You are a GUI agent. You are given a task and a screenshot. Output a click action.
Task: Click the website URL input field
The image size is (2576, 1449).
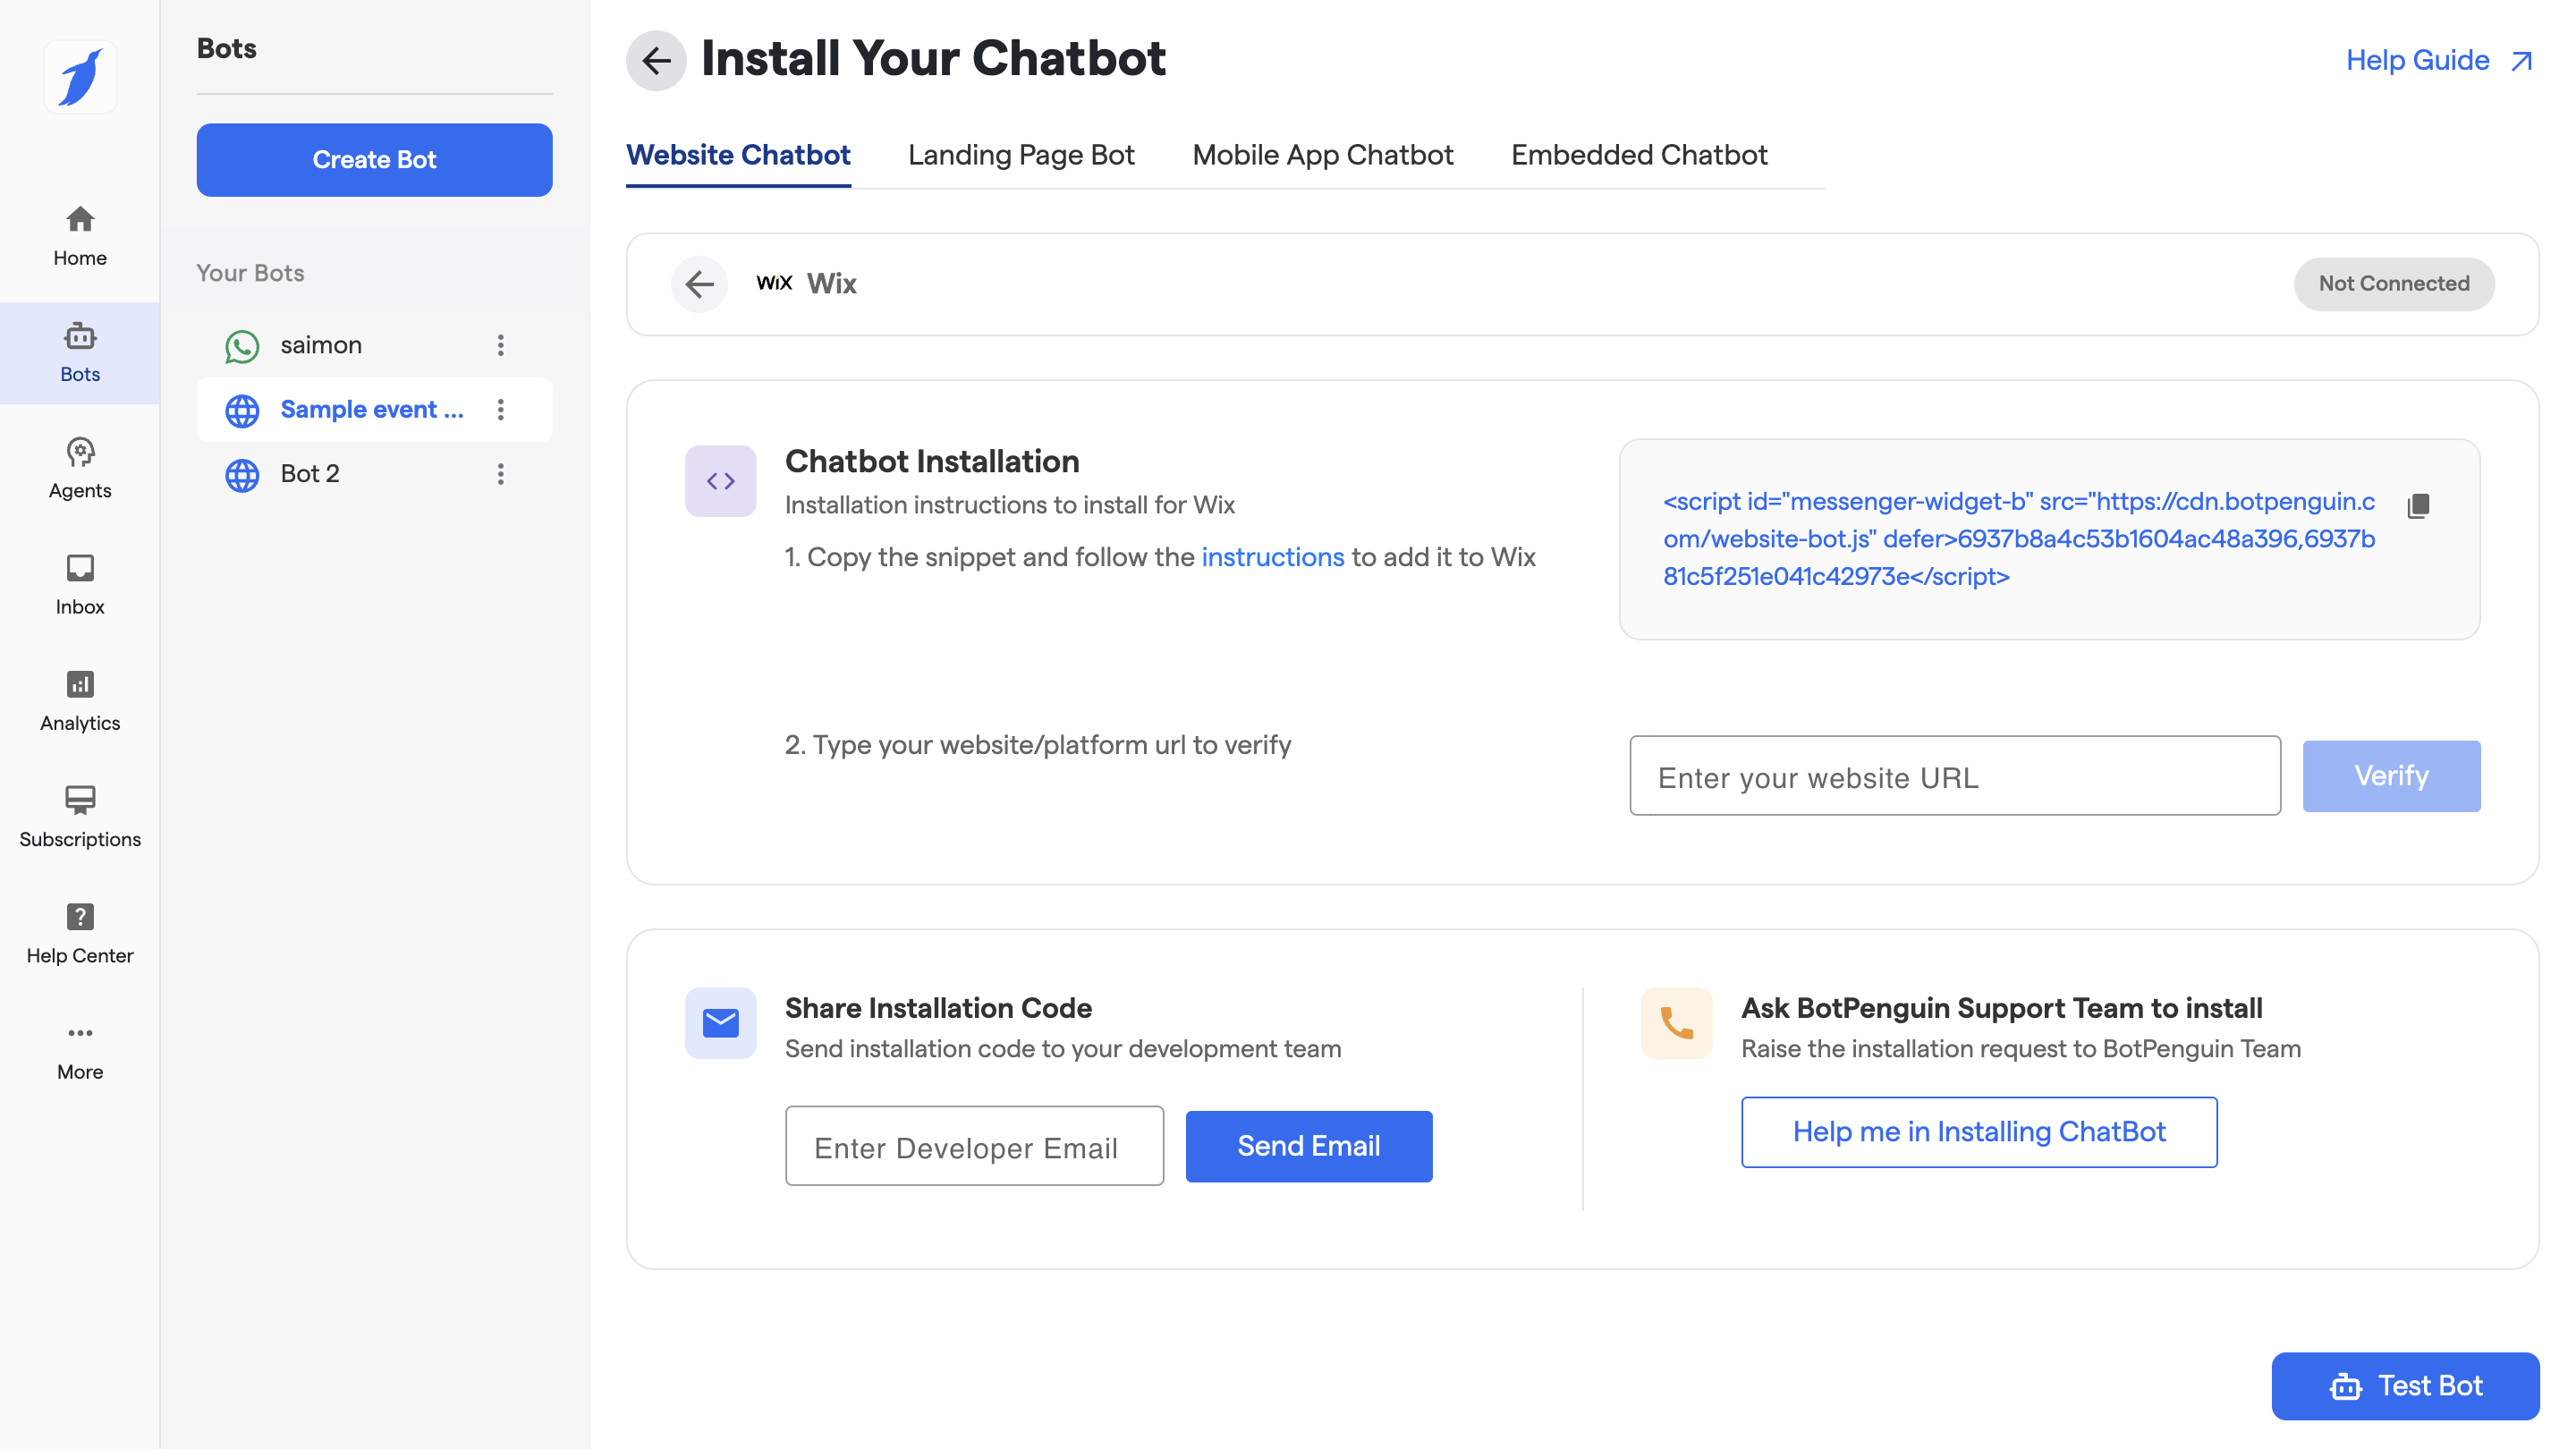pyautogui.click(x=1954, y=777)
